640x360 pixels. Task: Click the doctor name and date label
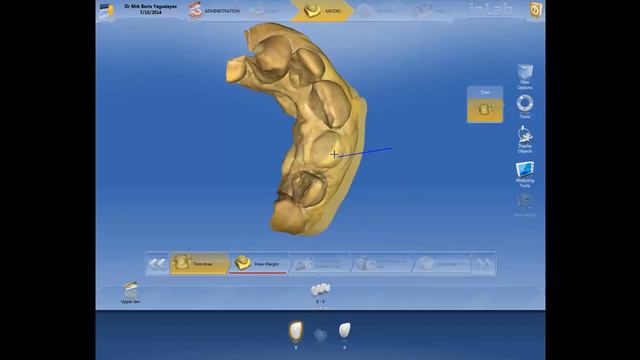pos(150,9)
